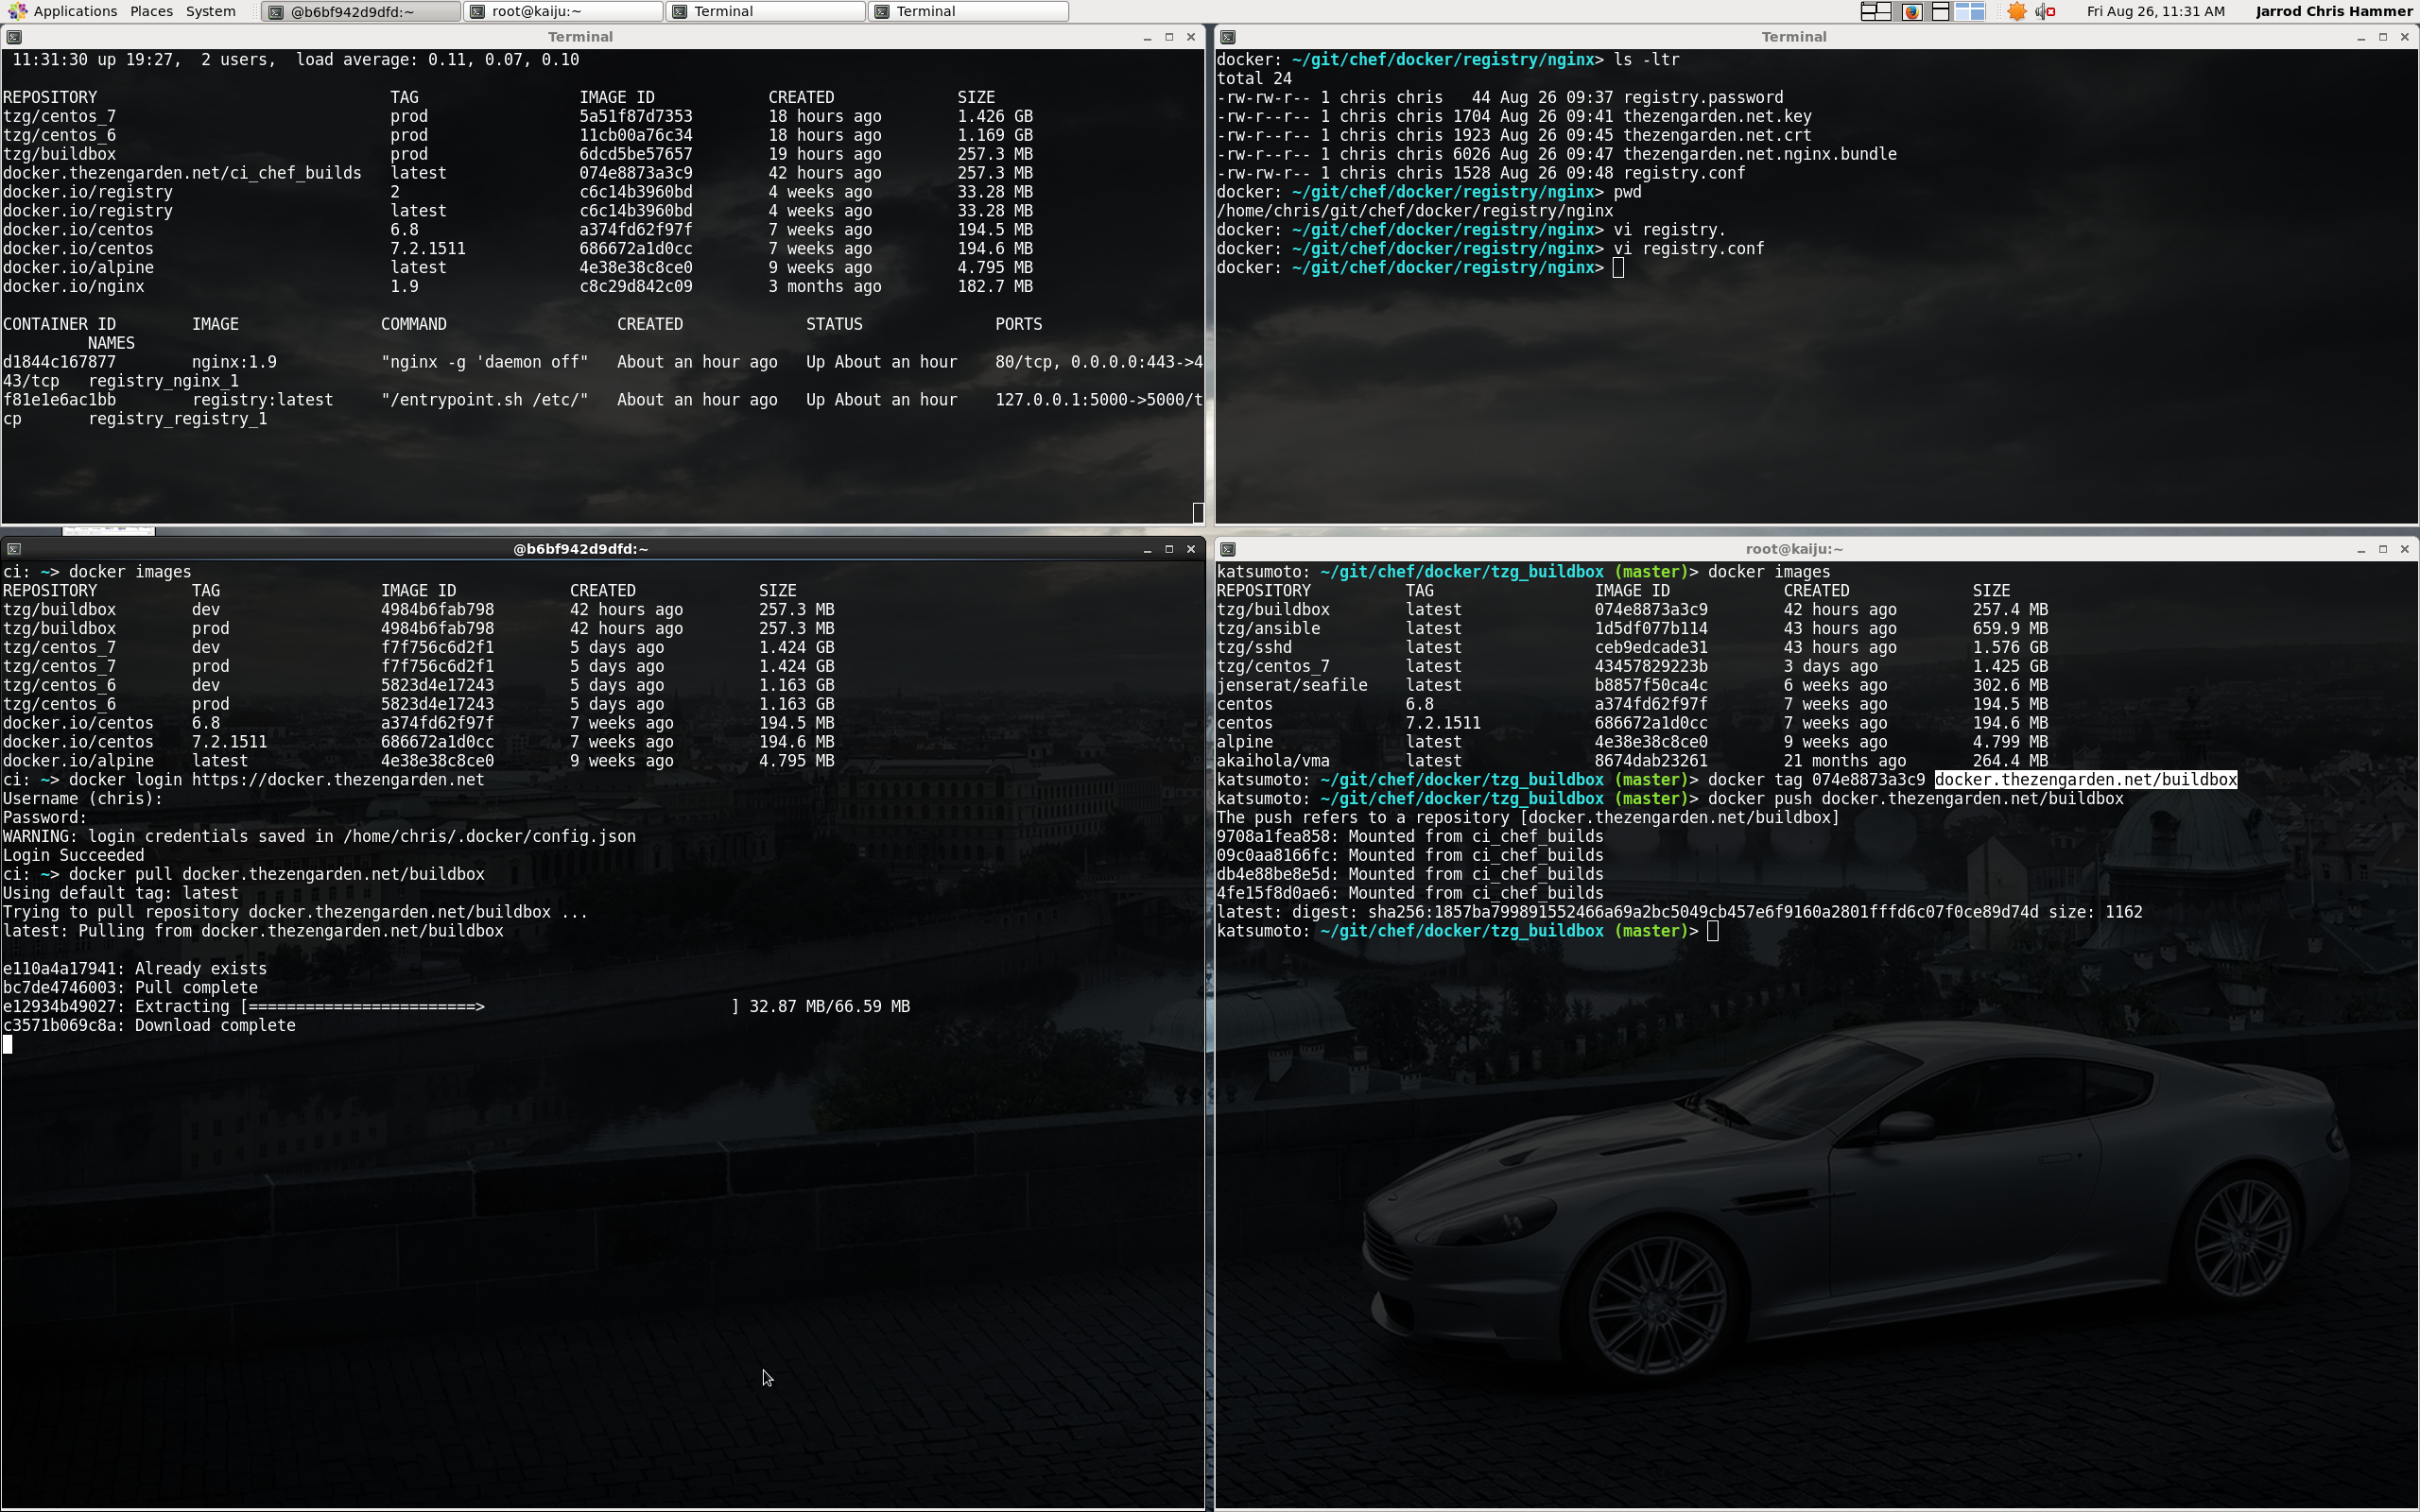Minimize the top-left Terminal window
Viewport: 2420px width, 1512px height.
(x=1147, y=37)
